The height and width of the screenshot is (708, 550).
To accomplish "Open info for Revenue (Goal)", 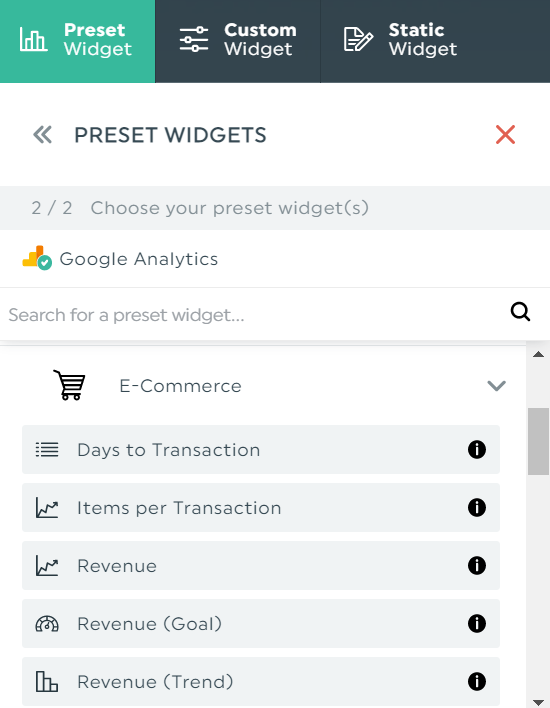I will [x=476, y=624].
